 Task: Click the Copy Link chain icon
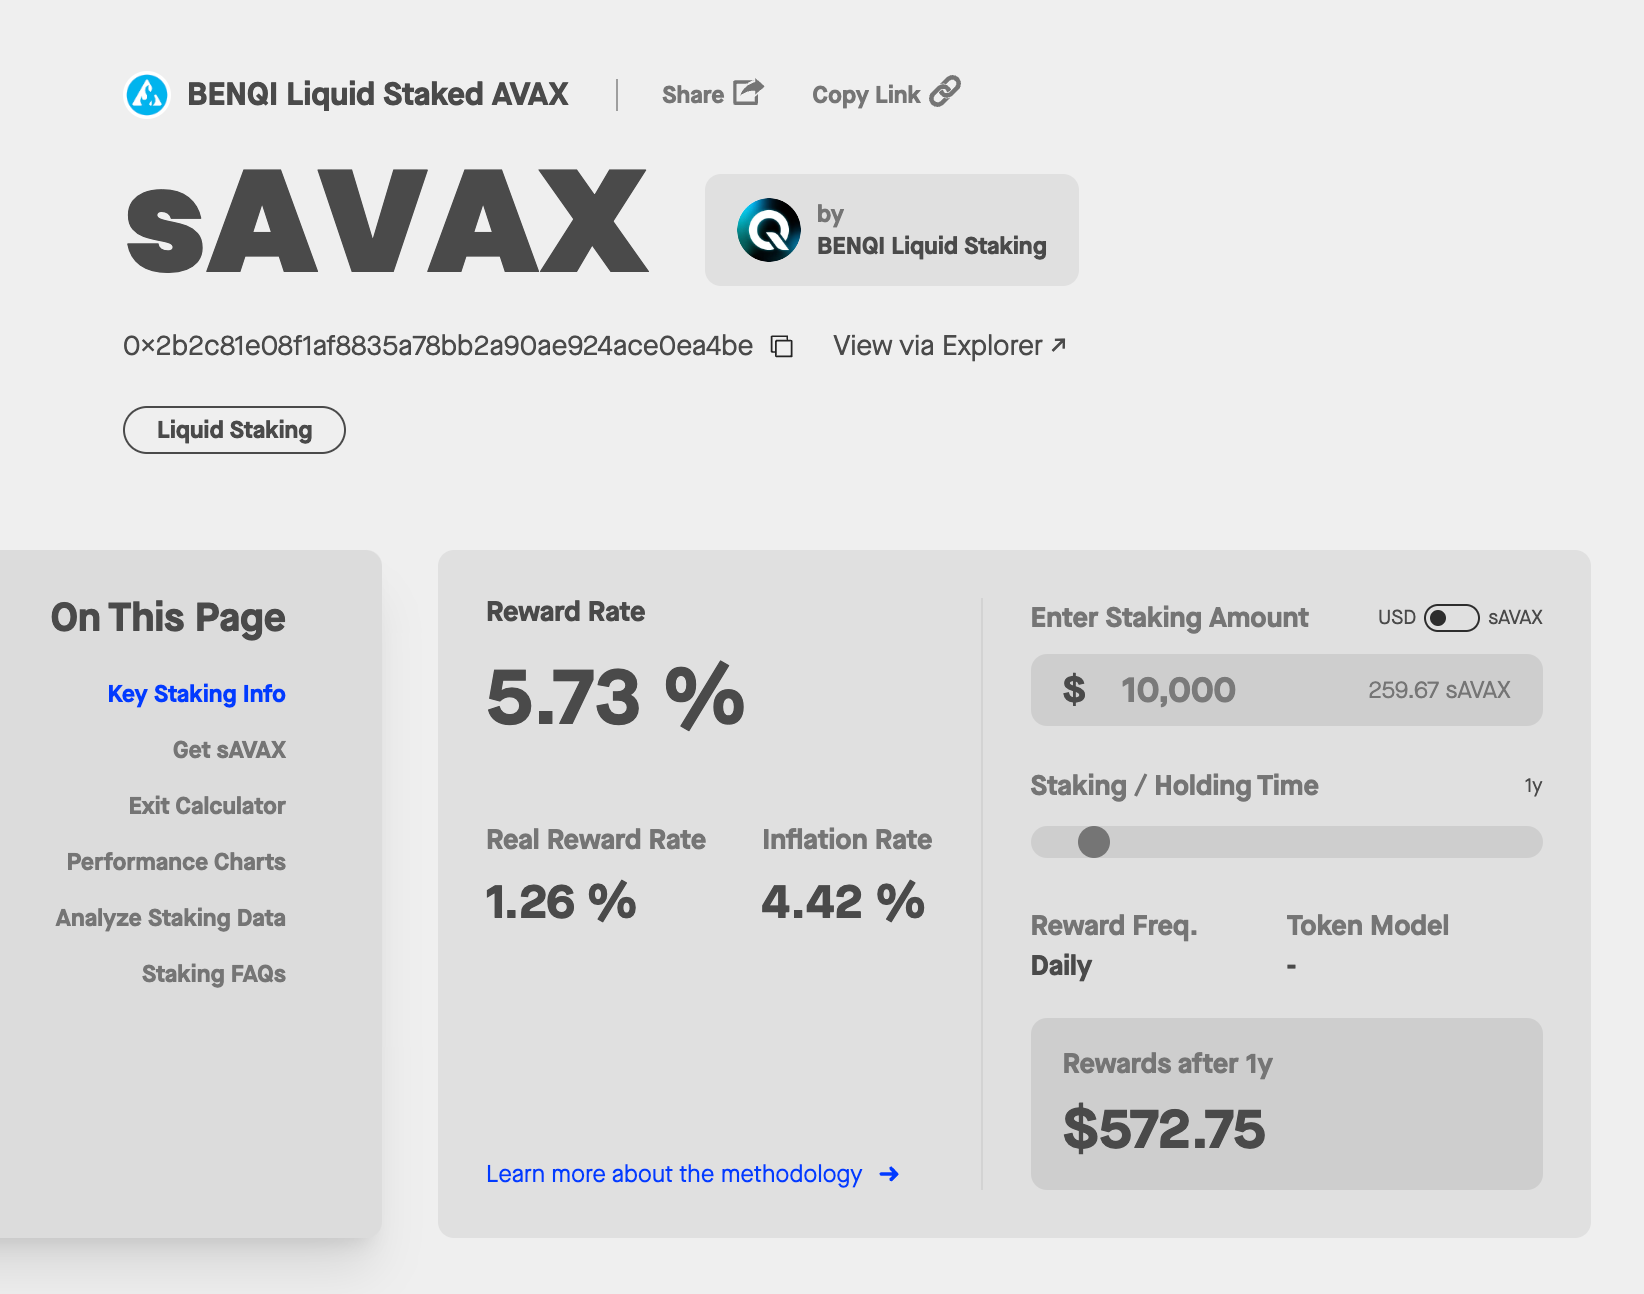pyautogui.click(x=945, y=91)
